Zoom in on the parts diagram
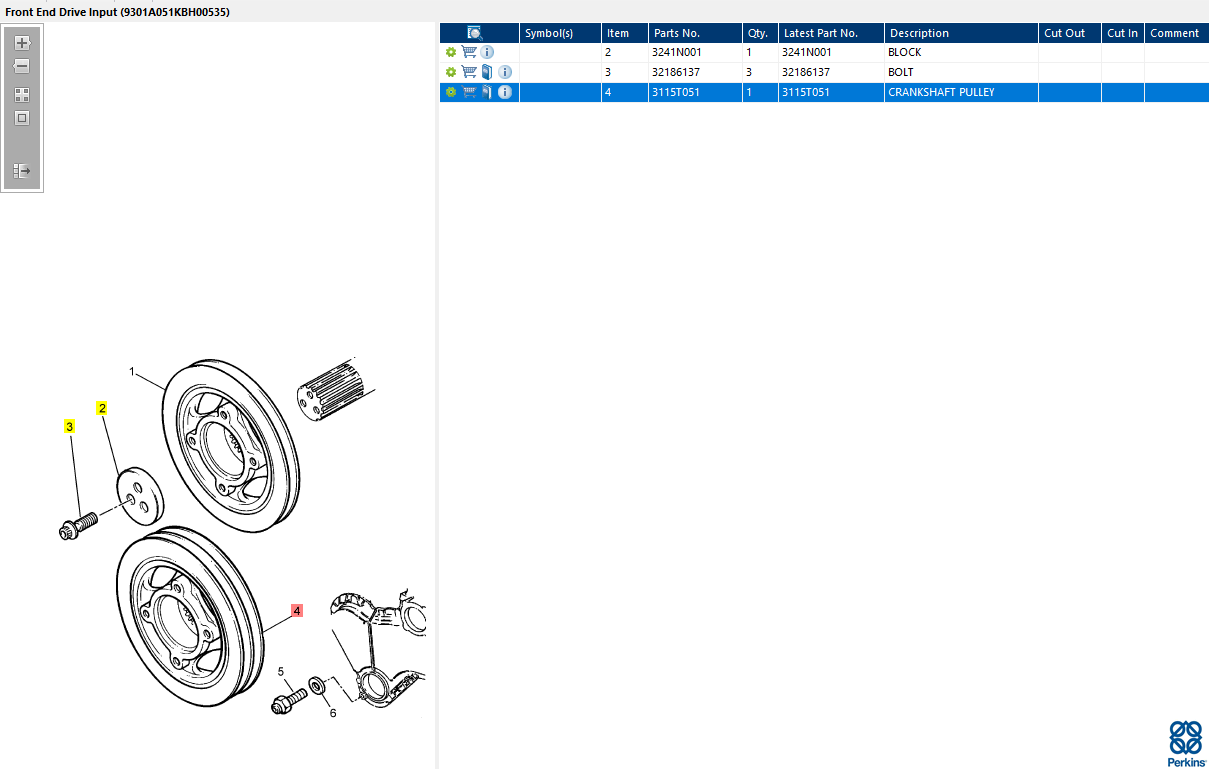Viewport: 1209px width, 769px height. click(22, 44)
